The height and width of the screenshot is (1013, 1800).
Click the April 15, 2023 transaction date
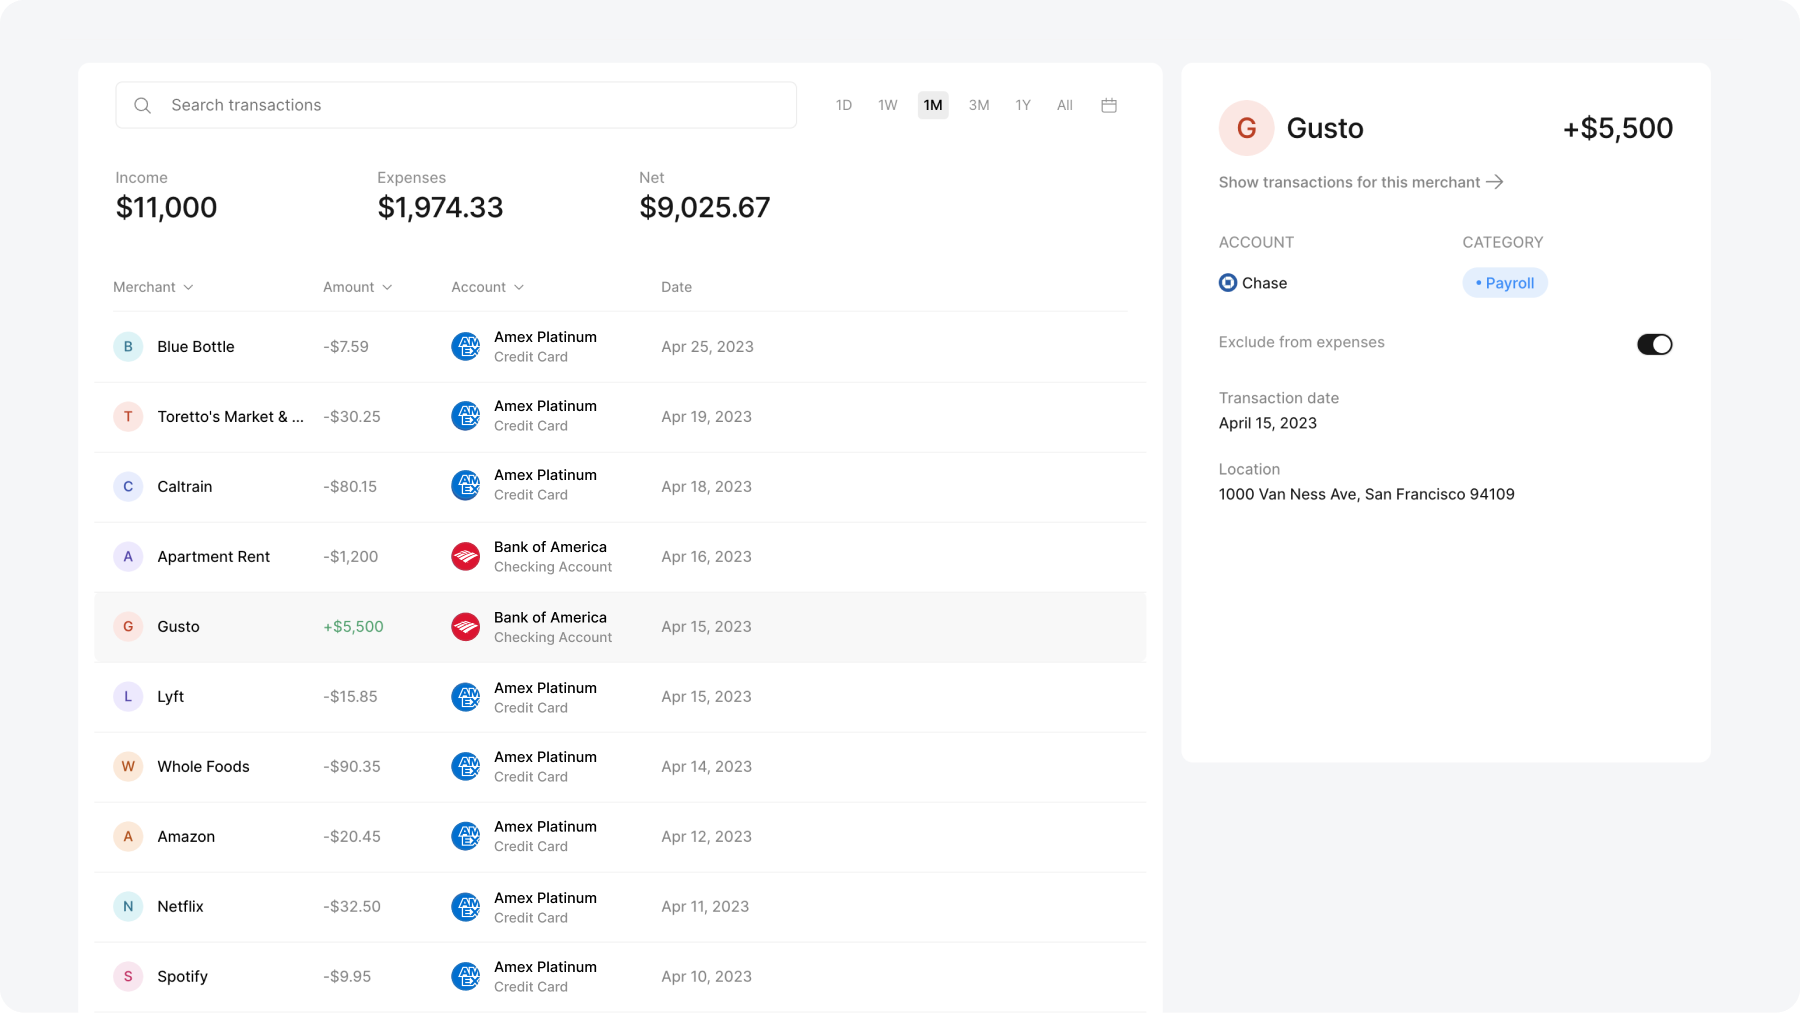[1268, 423]
